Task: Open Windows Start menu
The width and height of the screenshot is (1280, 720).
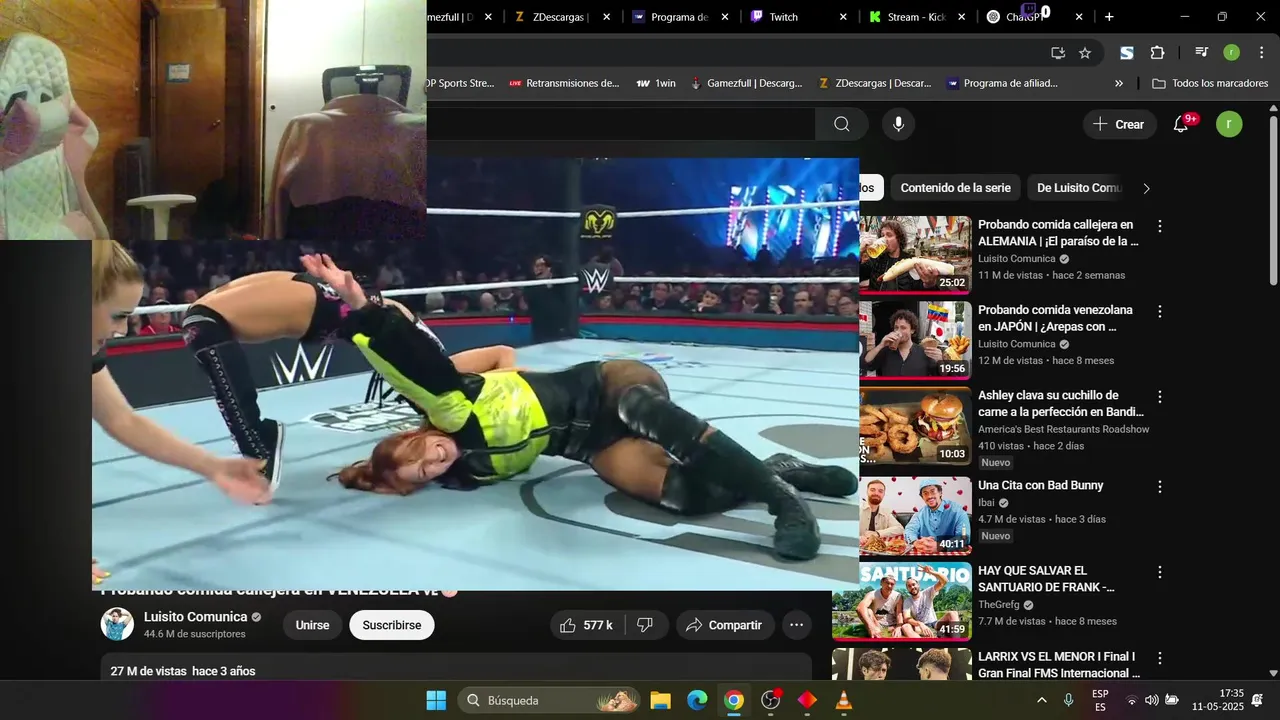Action: click(x=436, y=700)
